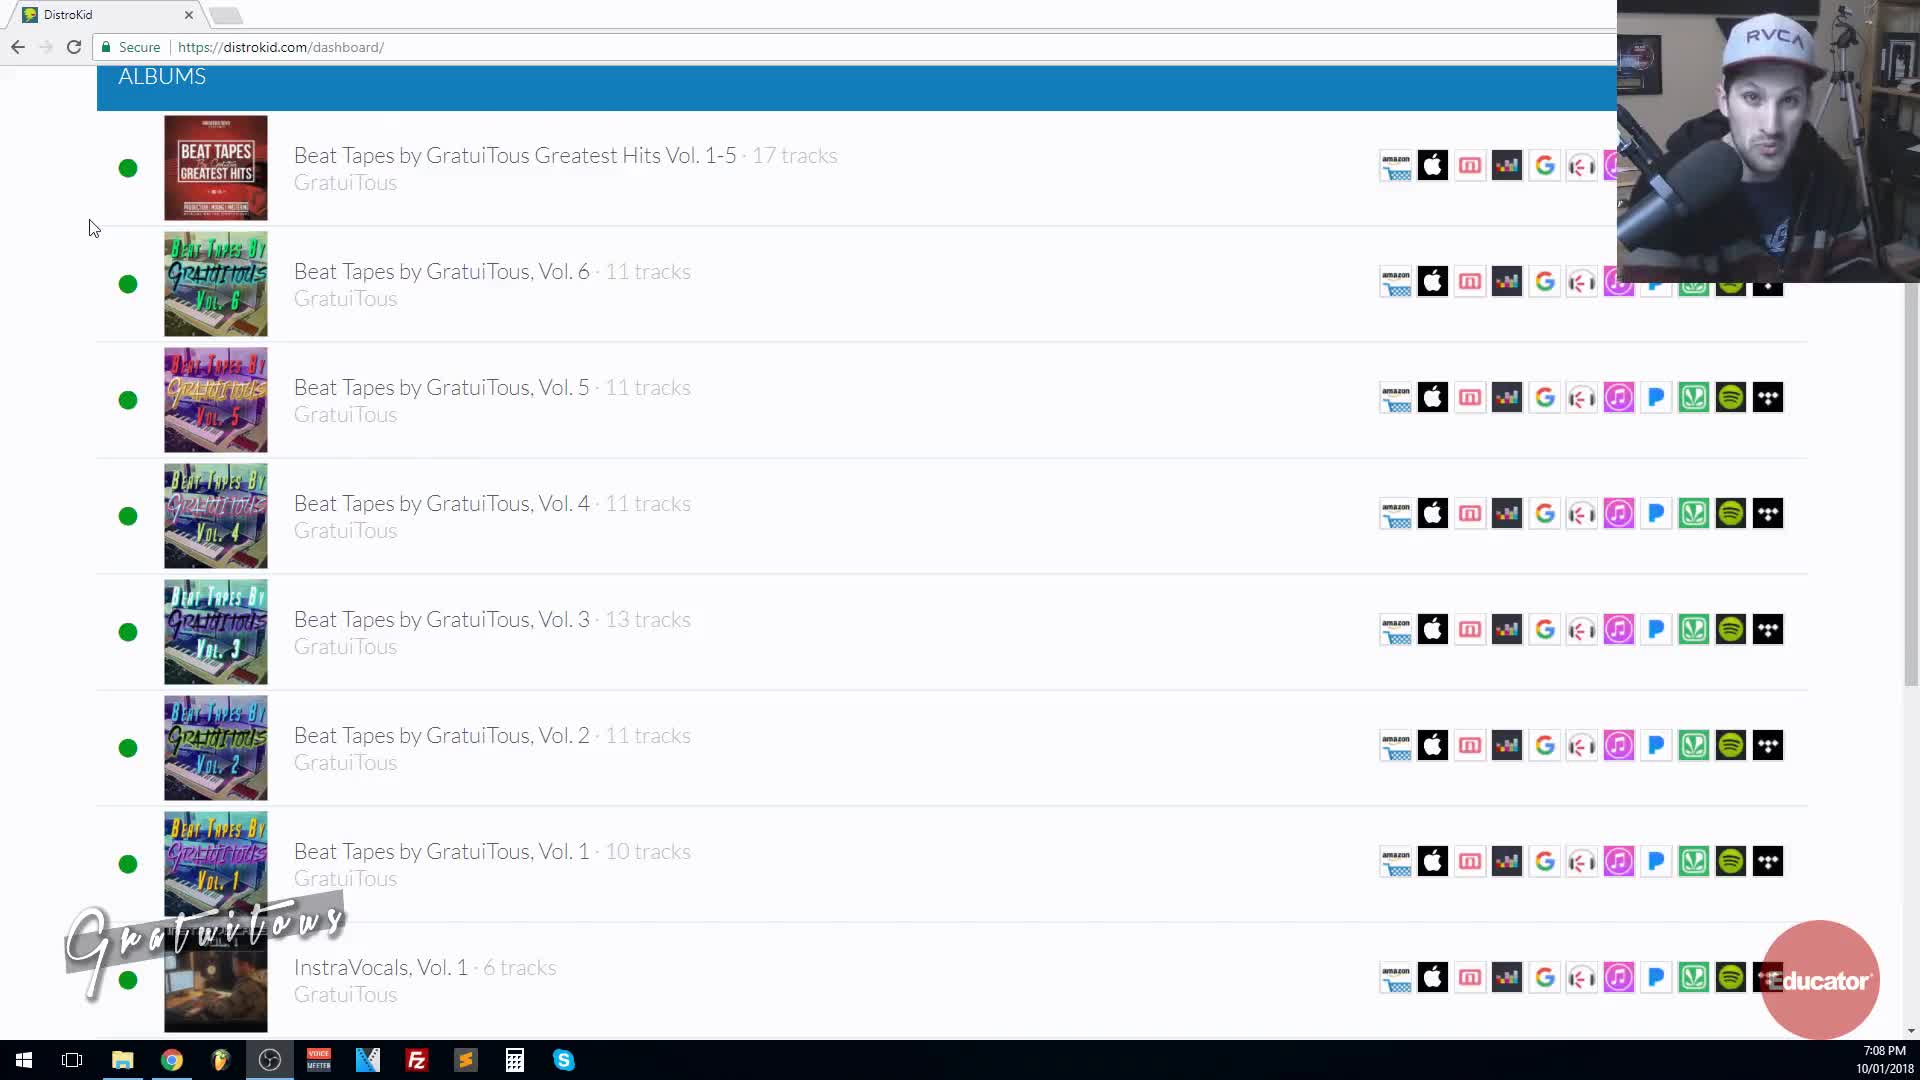Image resolution: width=1920 pixels, height=1080 pixels.
Task: Open Beat Tapes by GratuiTous, Vol. 4 title
Action: [441, 504]
